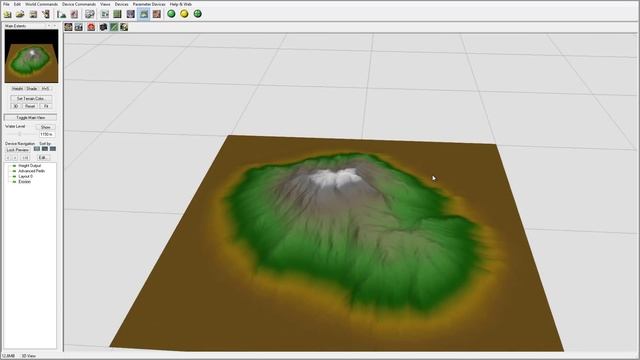Click the Toggle Main View button
The image size is (640, 360).
tap(31, 118)
